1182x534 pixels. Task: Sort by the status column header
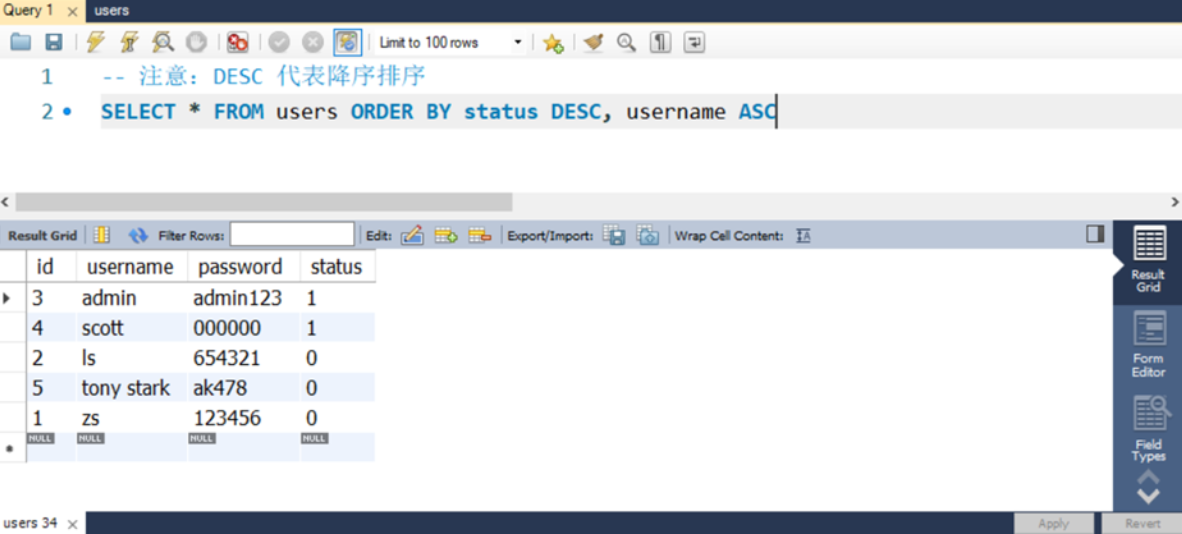coord(336,266)
